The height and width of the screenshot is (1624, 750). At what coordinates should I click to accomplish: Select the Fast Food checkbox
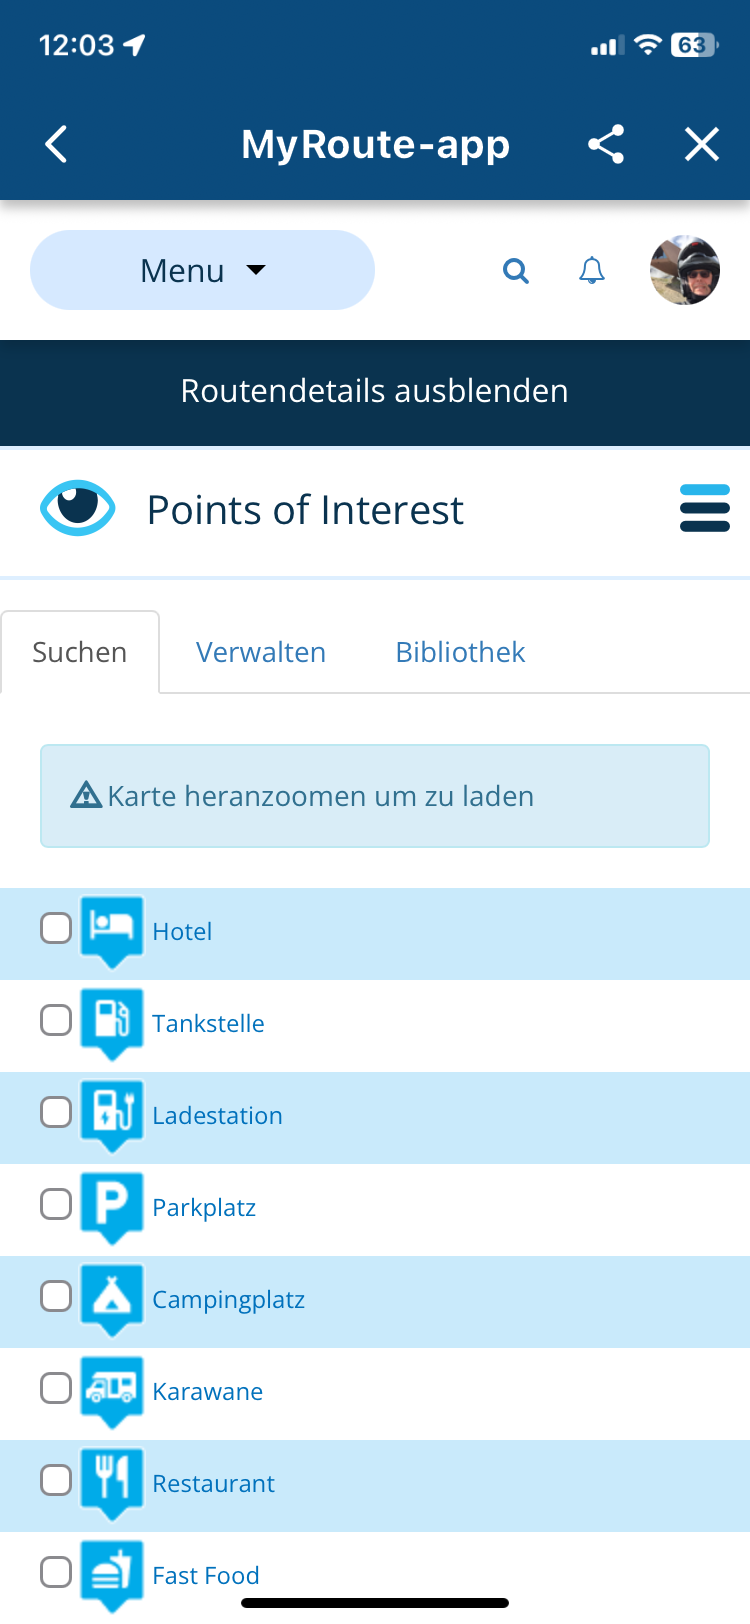(x=56, y=1572)
